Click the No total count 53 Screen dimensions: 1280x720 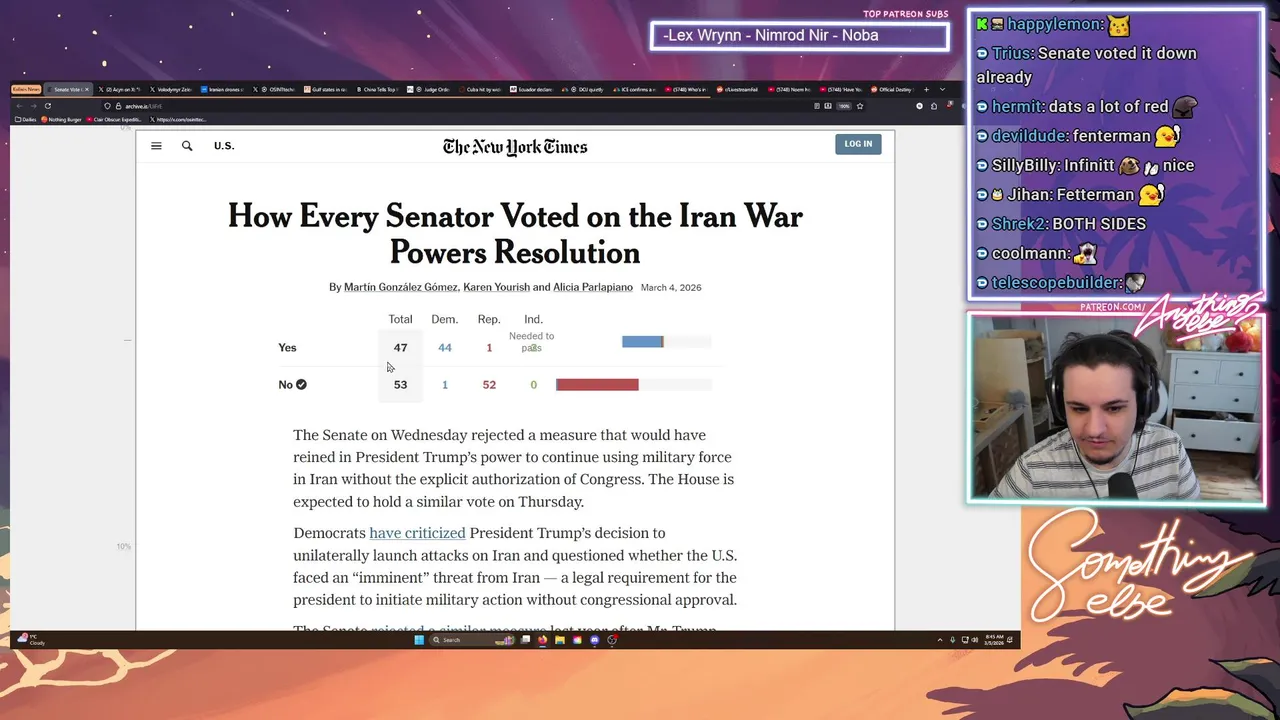pyautogui.click(x=400, y=385)
